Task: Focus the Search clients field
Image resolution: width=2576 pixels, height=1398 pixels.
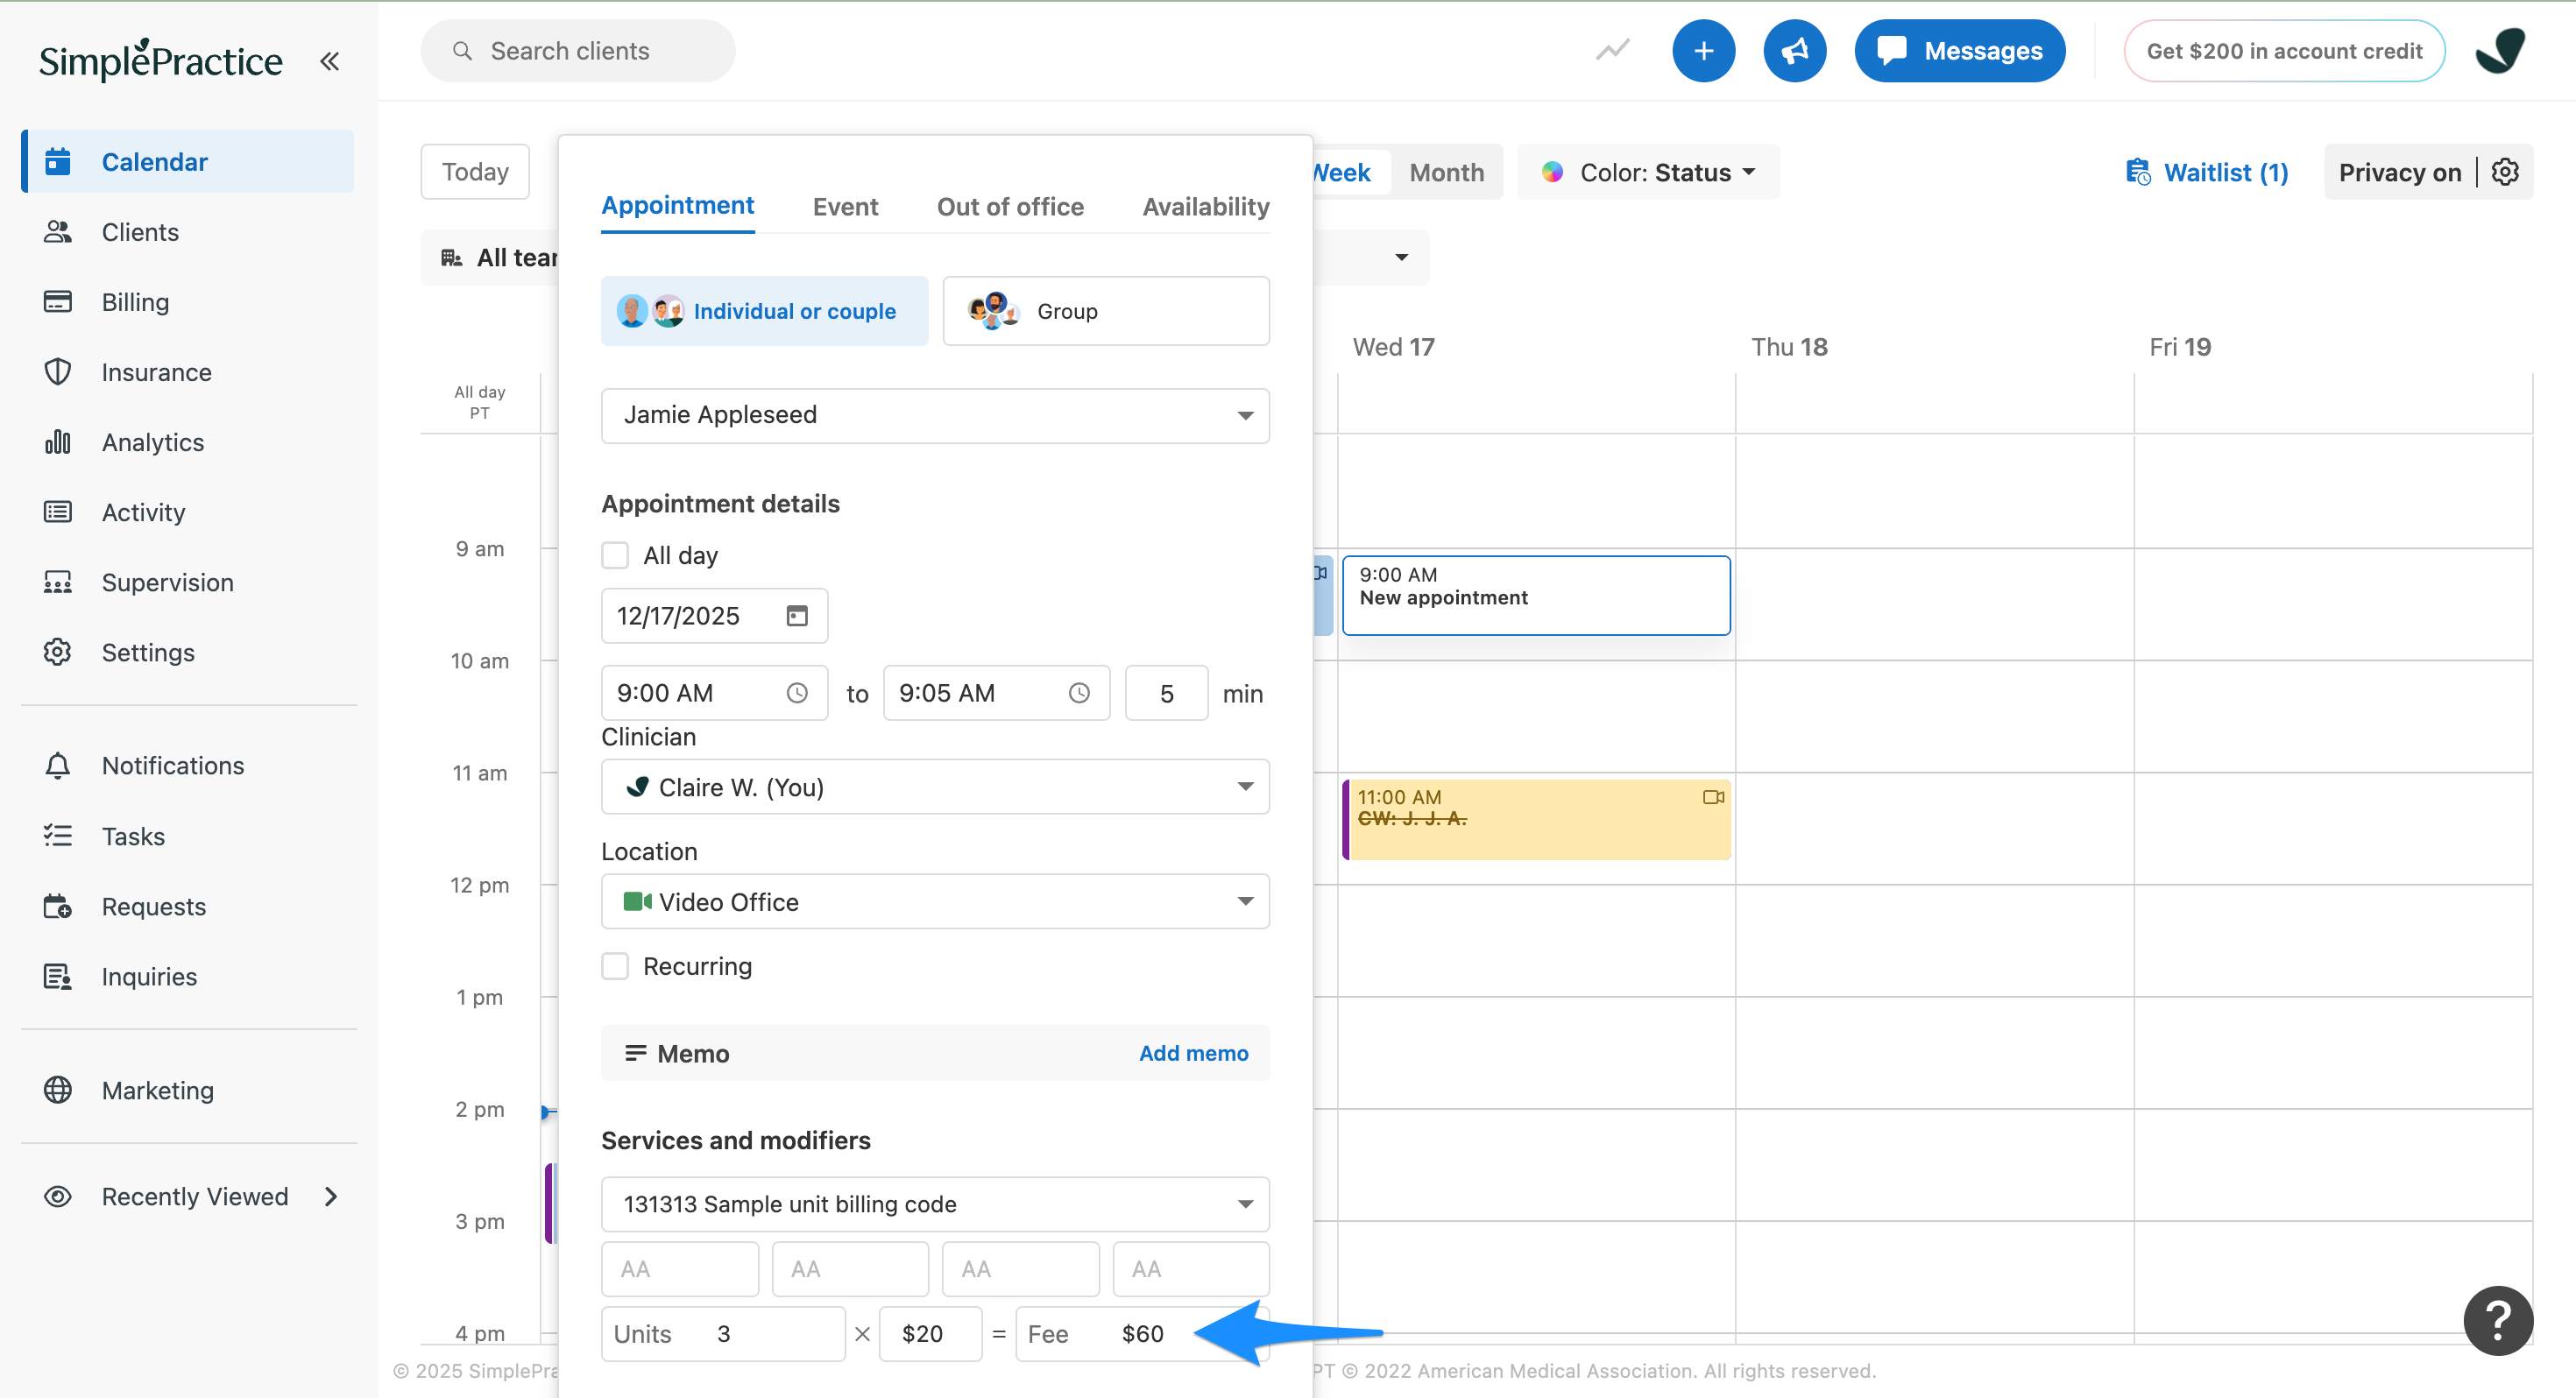Action: 577,50
